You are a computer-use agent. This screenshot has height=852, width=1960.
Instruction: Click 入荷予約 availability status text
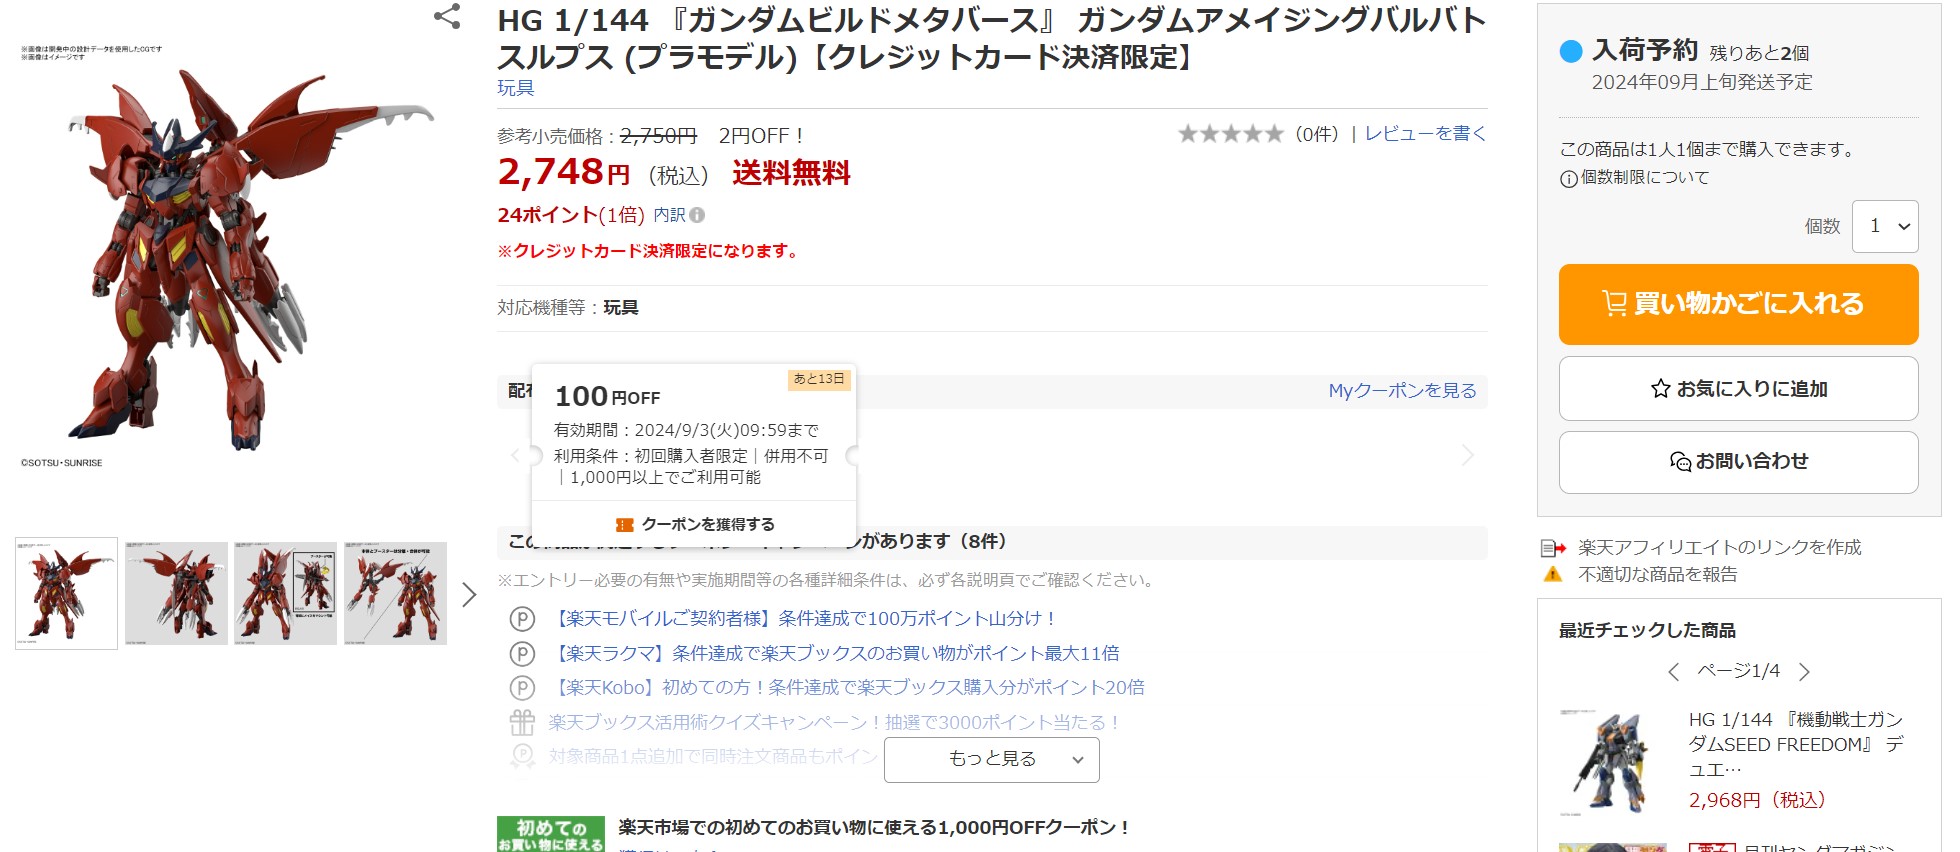pos(1645,50)
